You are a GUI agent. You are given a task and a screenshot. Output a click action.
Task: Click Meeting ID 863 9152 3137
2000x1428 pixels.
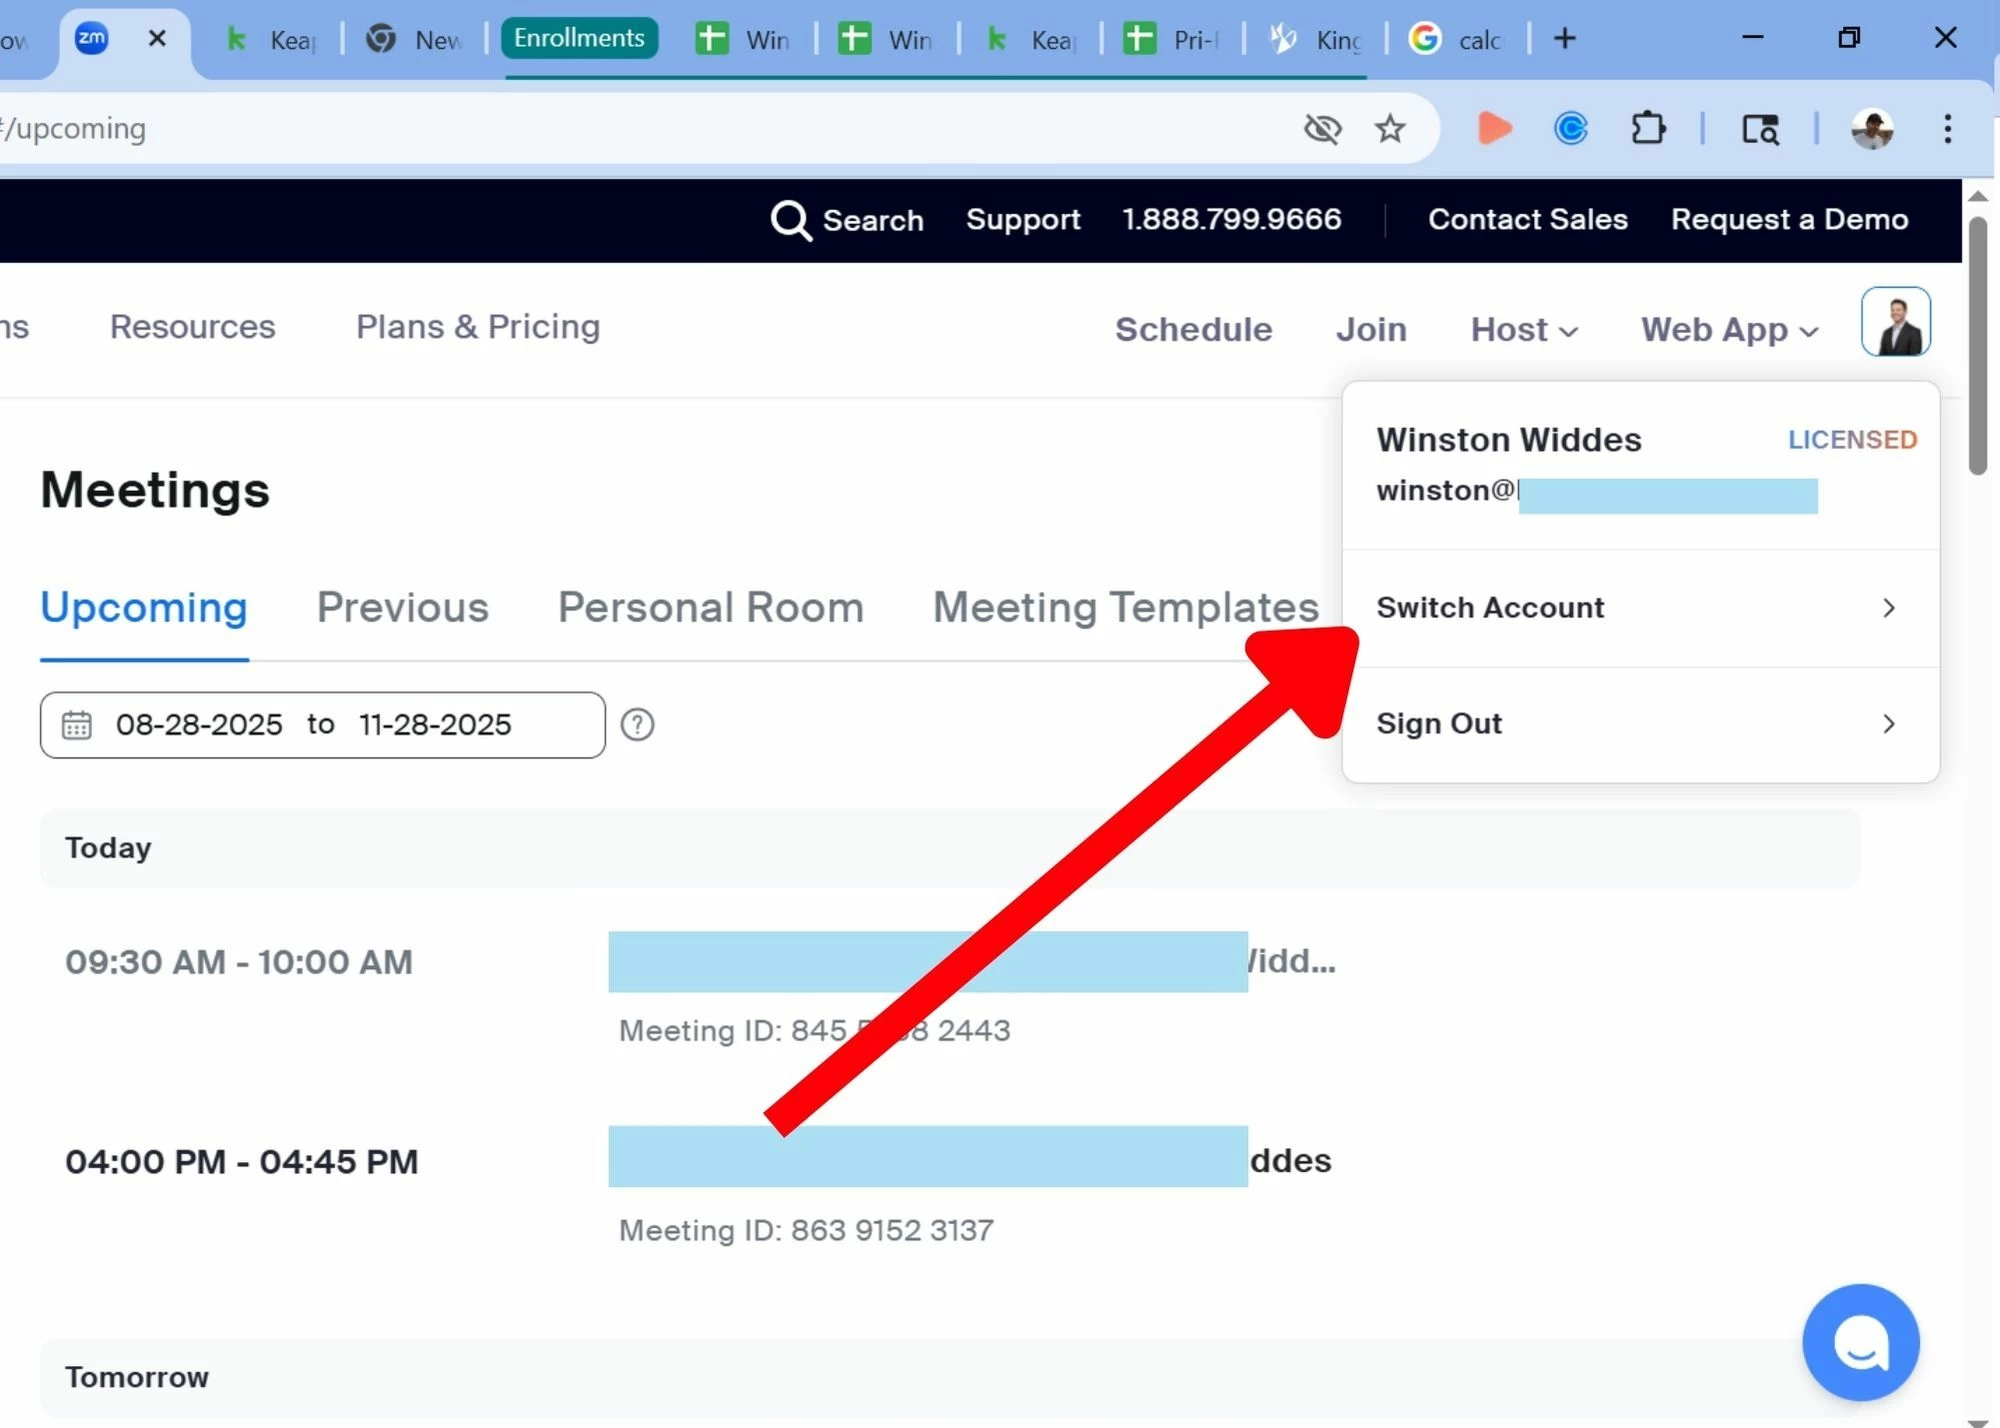[806, 1229]
